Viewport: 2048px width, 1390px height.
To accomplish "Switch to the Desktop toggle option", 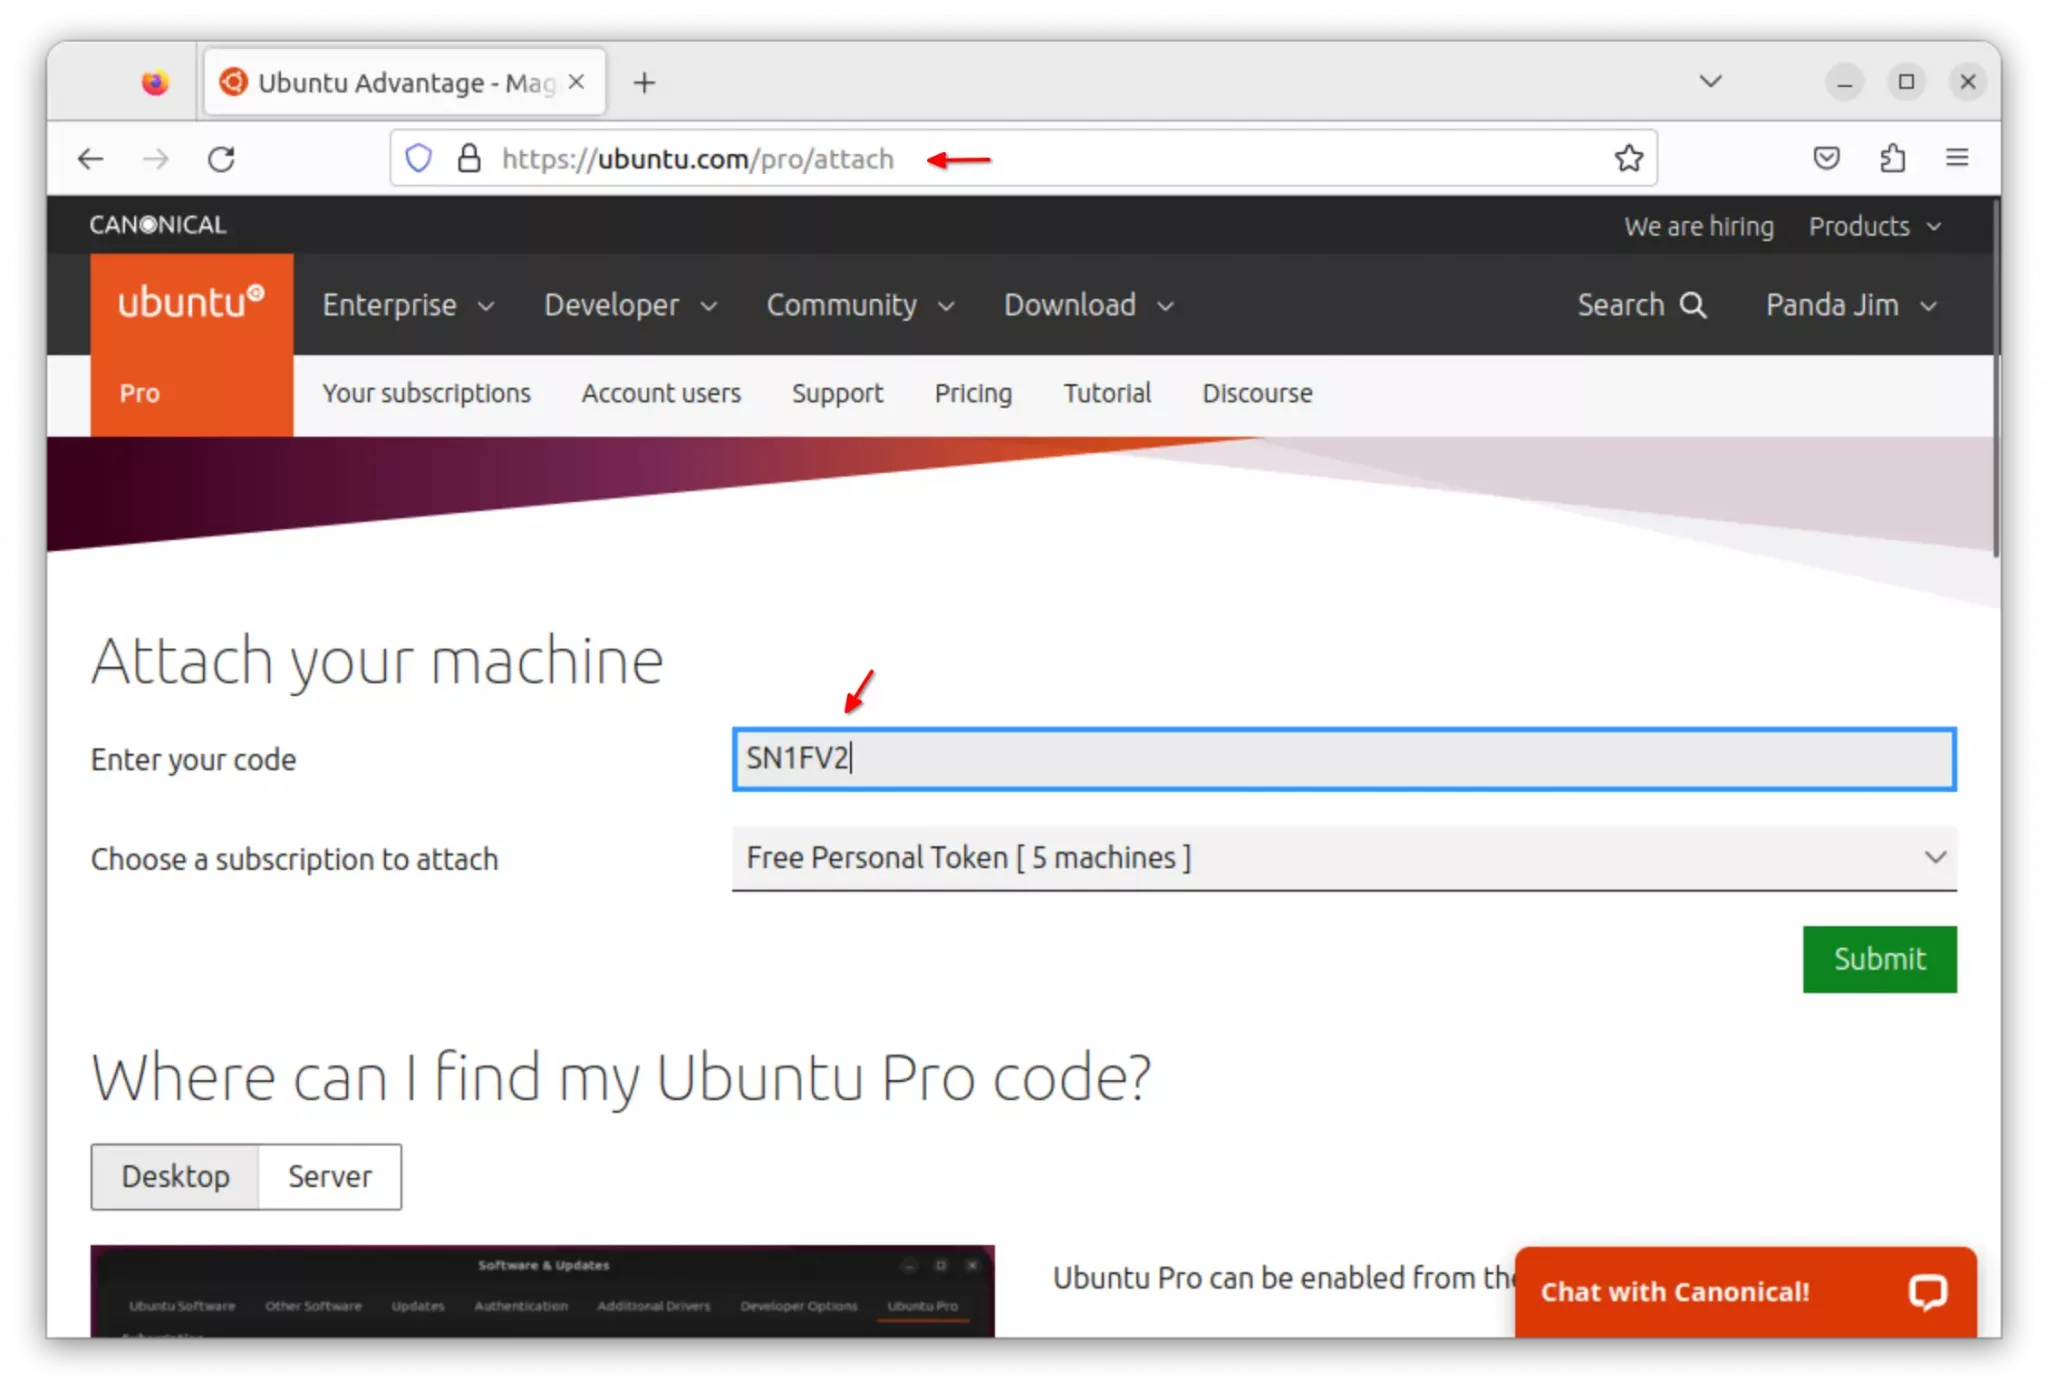I will coord(175,1176).
